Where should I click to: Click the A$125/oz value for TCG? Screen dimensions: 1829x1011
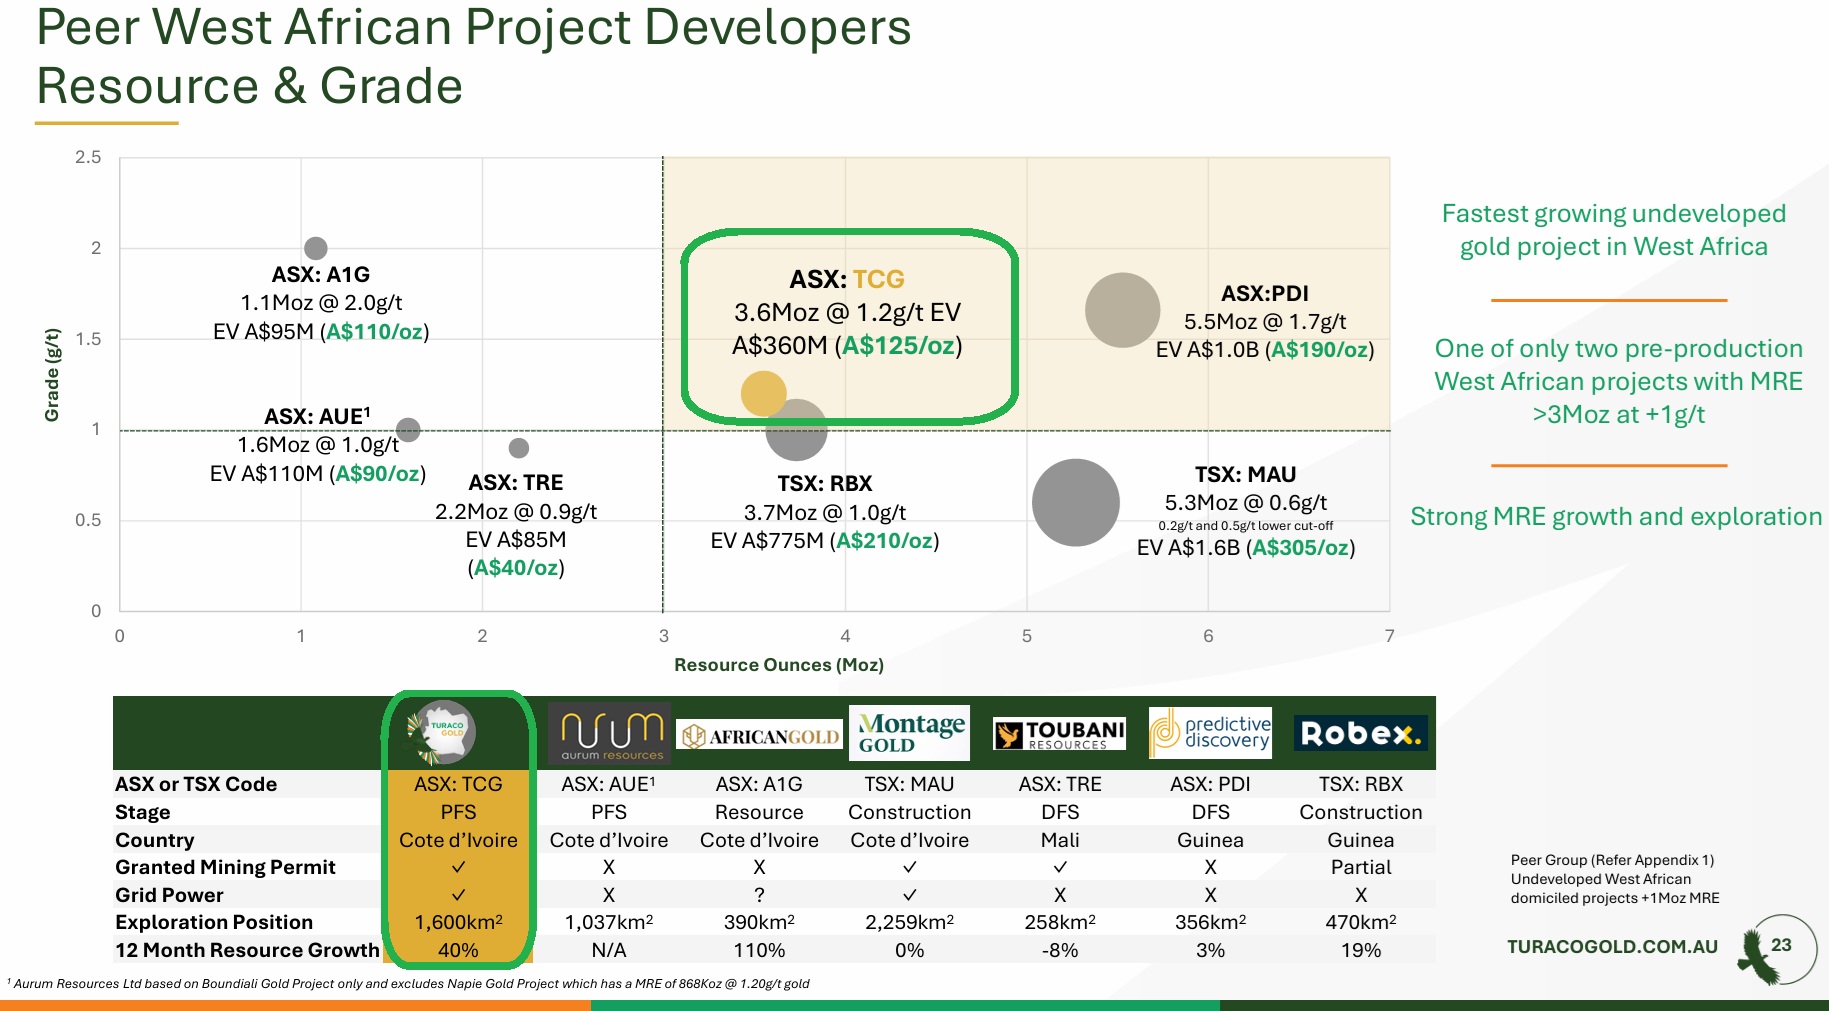(x=898, y=346)
